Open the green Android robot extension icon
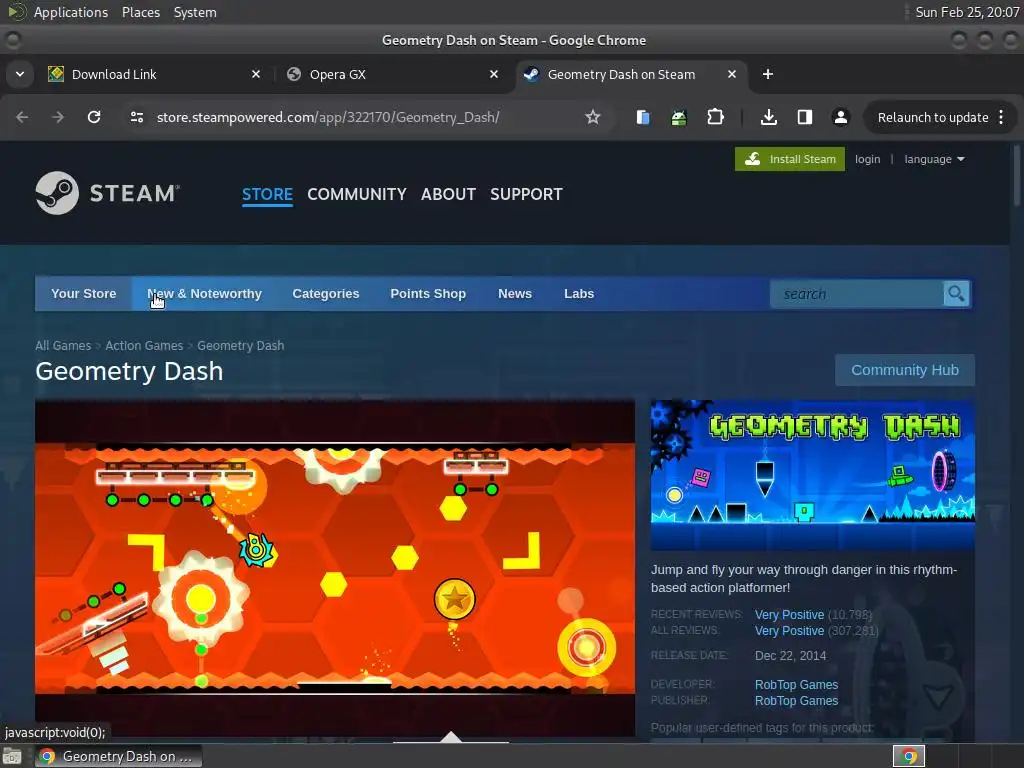This screenshot has width=1024, height=768. 679,118
